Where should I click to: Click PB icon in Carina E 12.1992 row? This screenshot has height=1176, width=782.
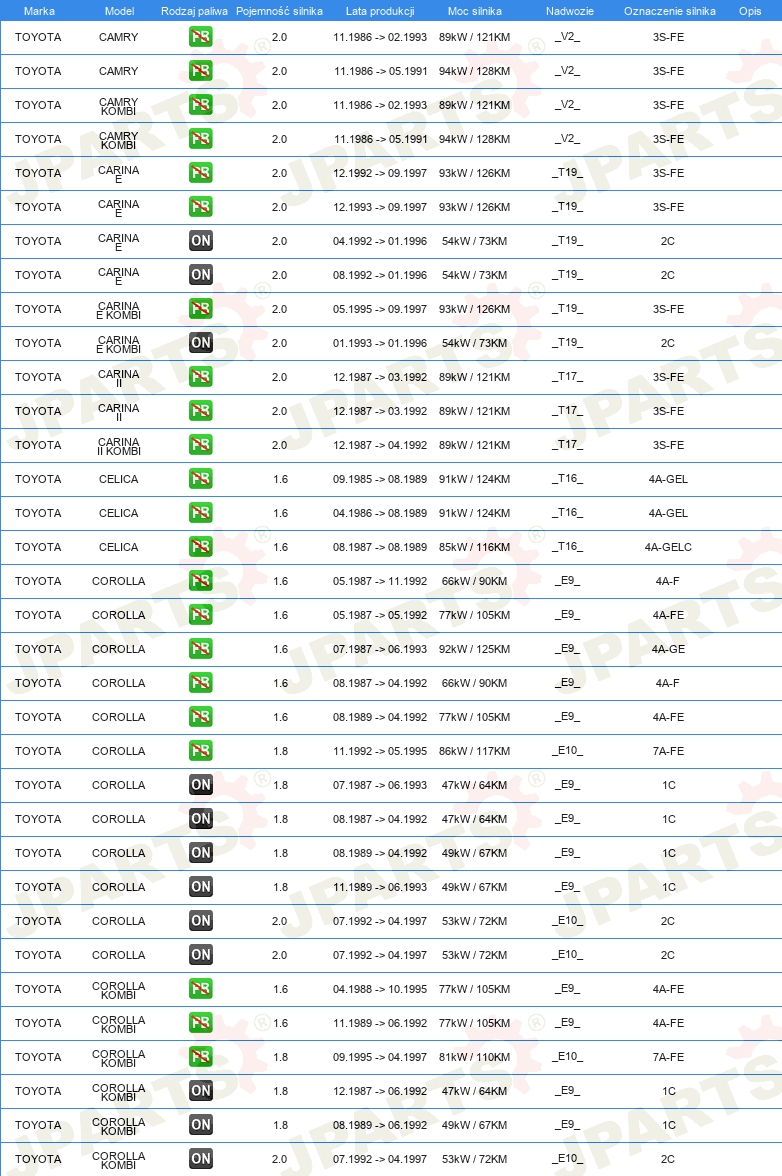200,172
